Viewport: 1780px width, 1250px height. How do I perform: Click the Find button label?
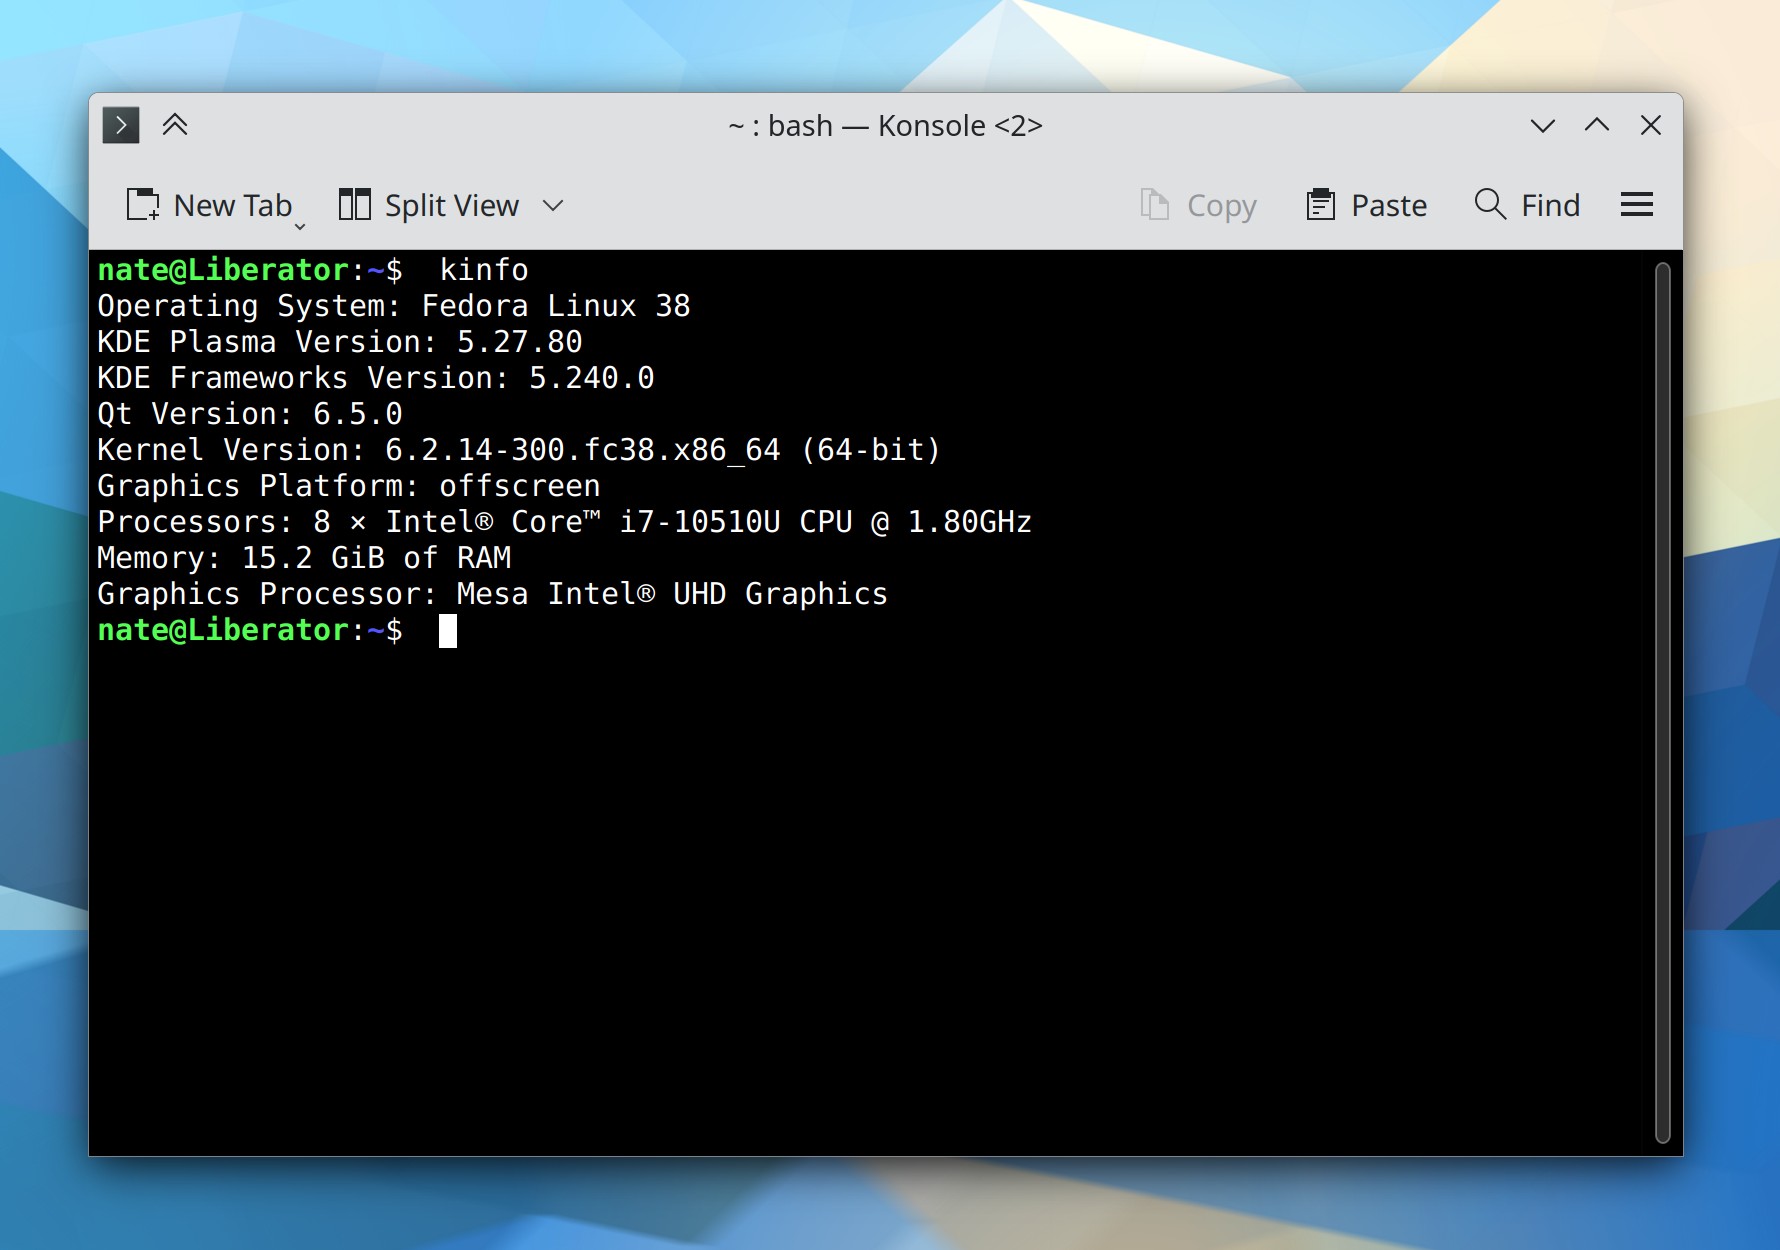(x=1551, y=204)
